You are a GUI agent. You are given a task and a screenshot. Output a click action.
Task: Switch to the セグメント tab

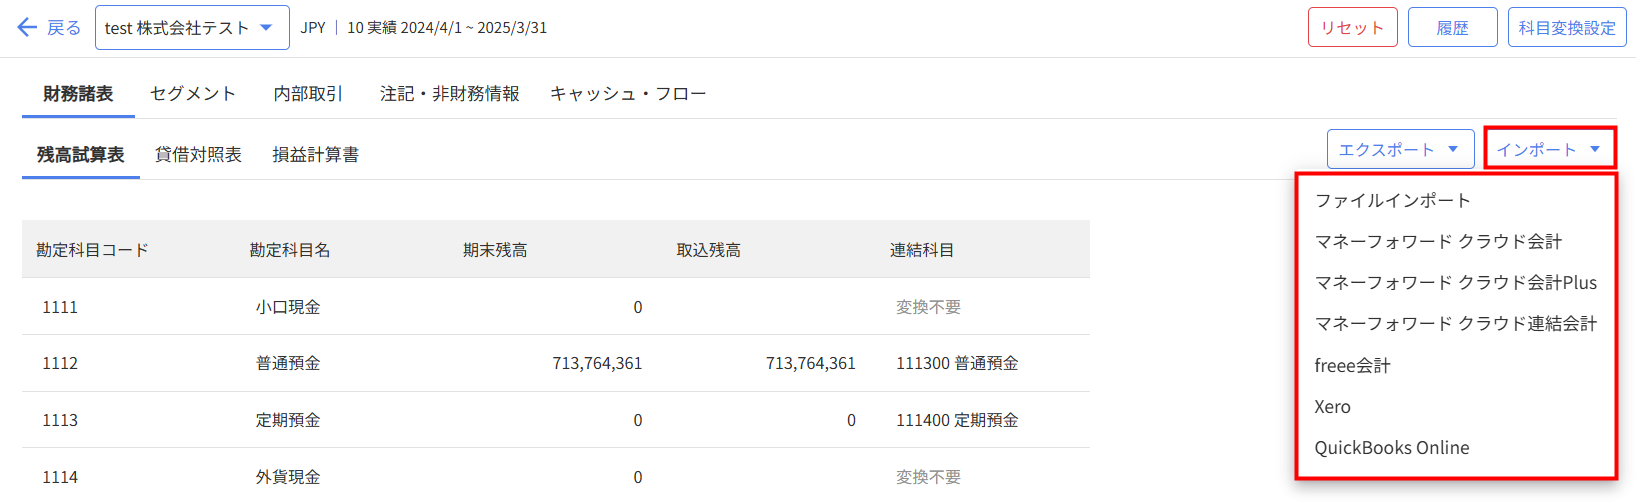(193, 94)
